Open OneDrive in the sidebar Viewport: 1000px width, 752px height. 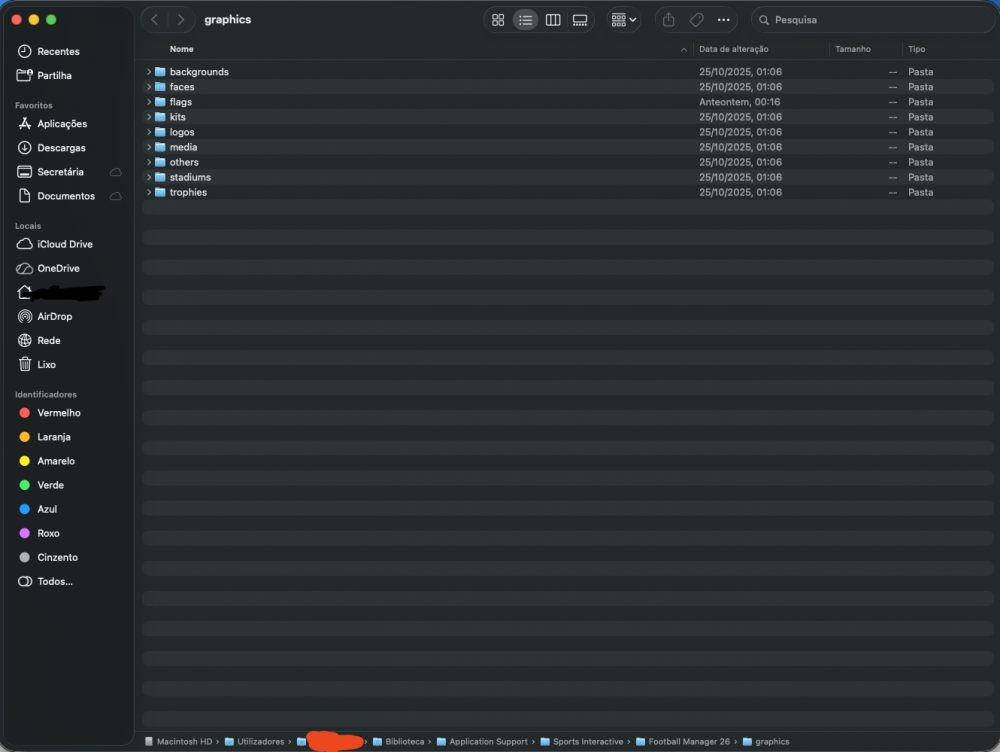[48, 269]
